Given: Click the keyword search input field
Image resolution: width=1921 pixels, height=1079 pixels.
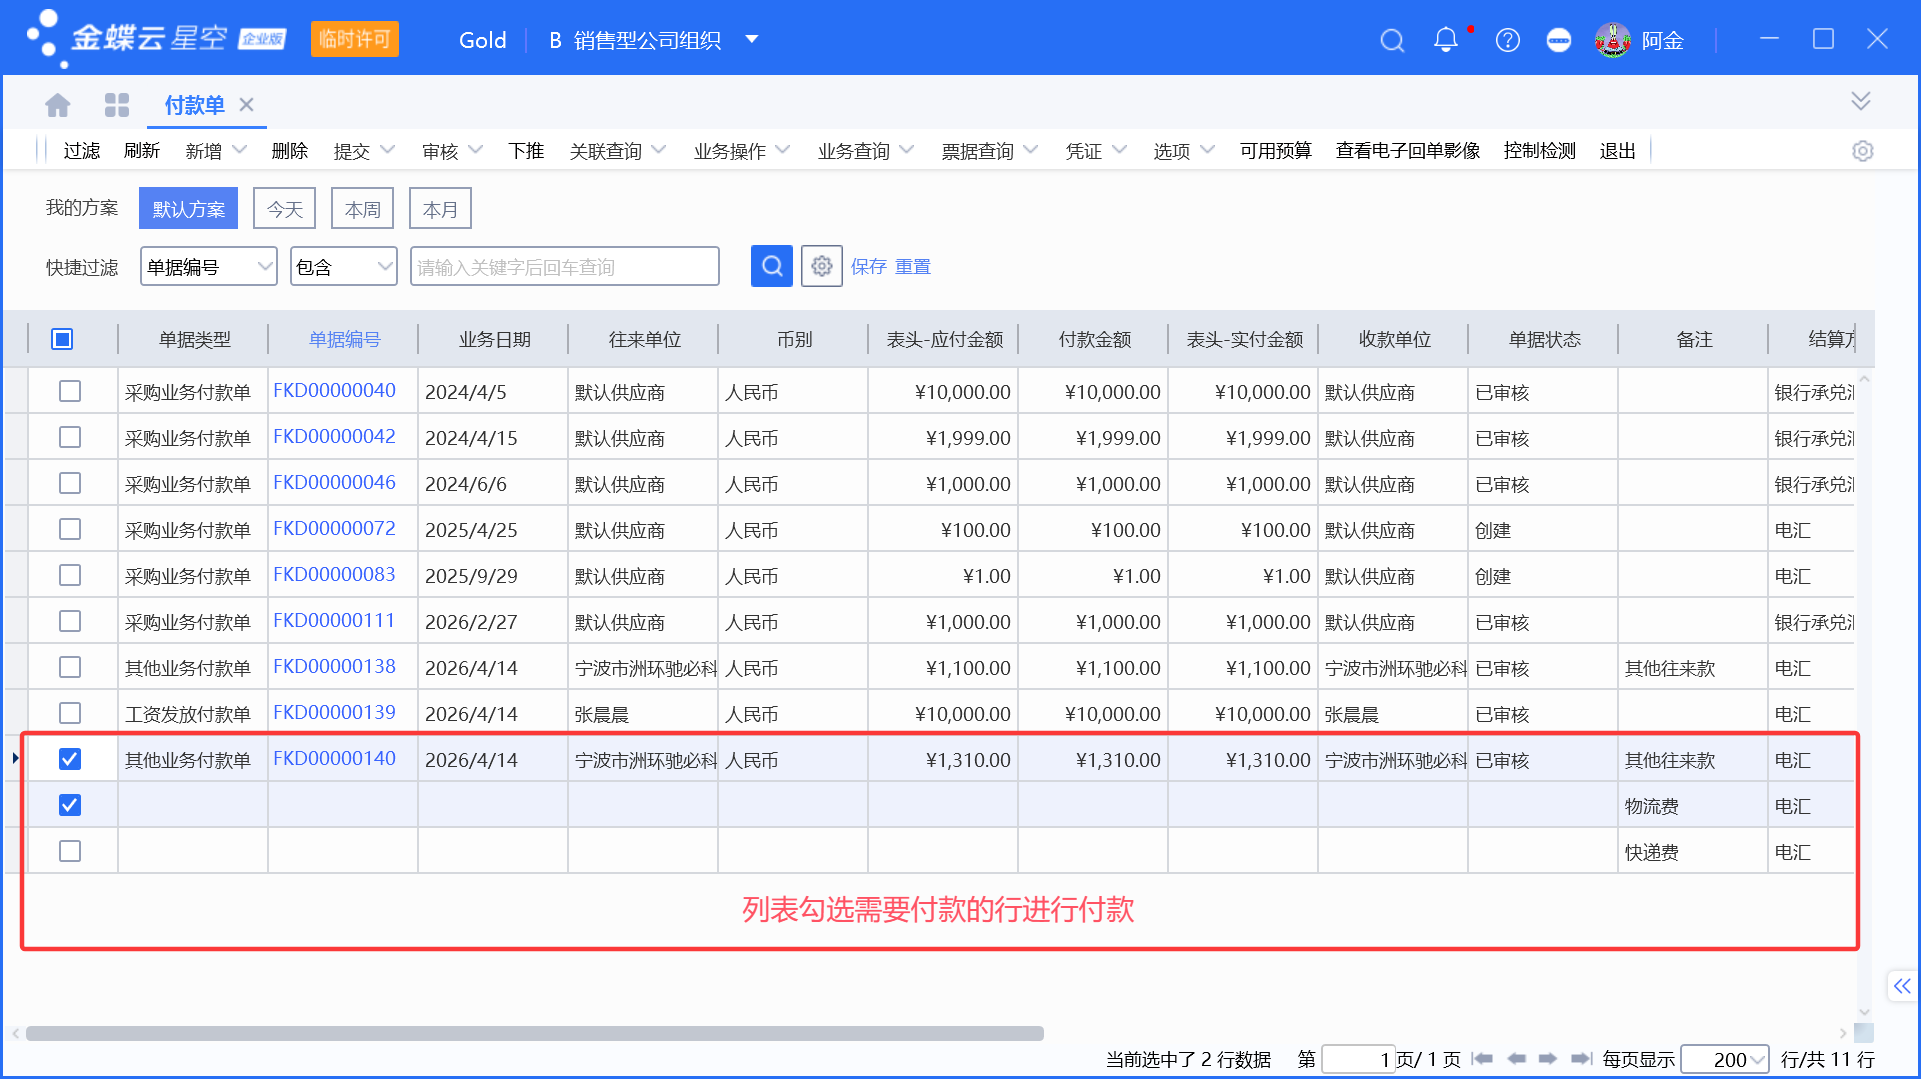Looking at the screenshot, I should pyautogui.click(x=565, y=266).
